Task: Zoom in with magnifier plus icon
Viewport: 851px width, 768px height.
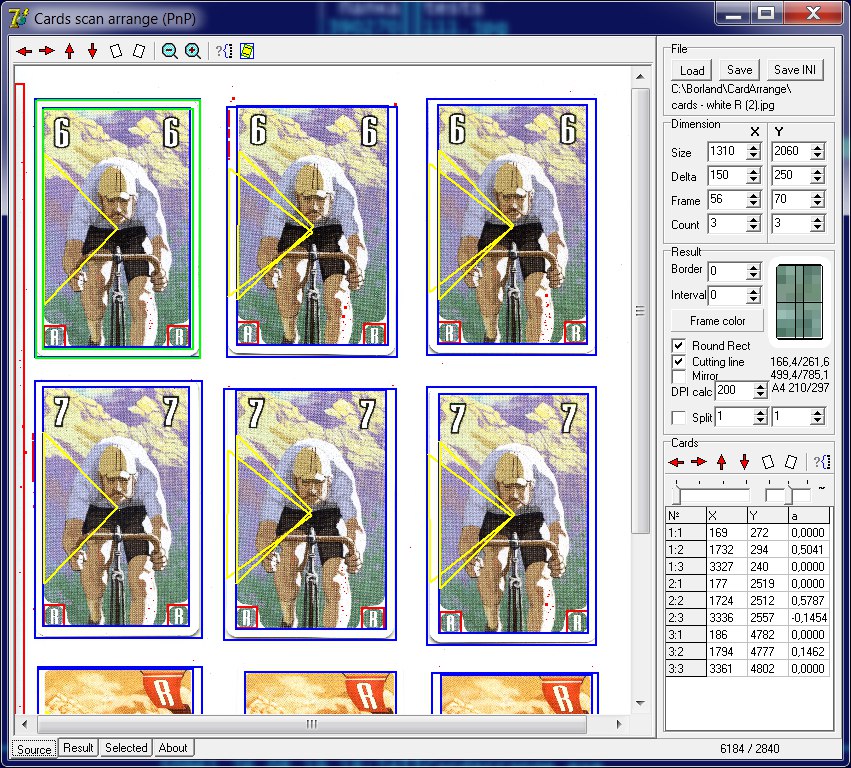Action: [193, 51]
